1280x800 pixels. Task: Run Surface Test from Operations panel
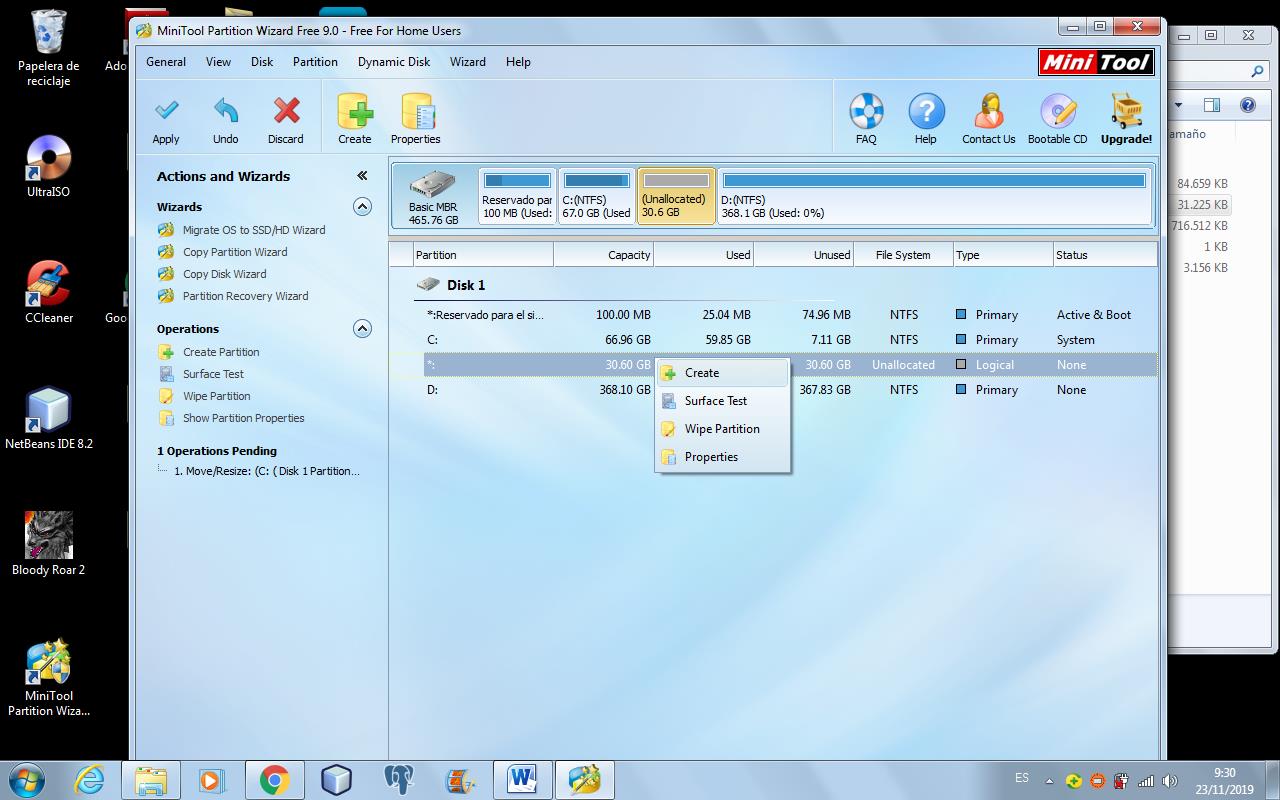click(213, 374)
